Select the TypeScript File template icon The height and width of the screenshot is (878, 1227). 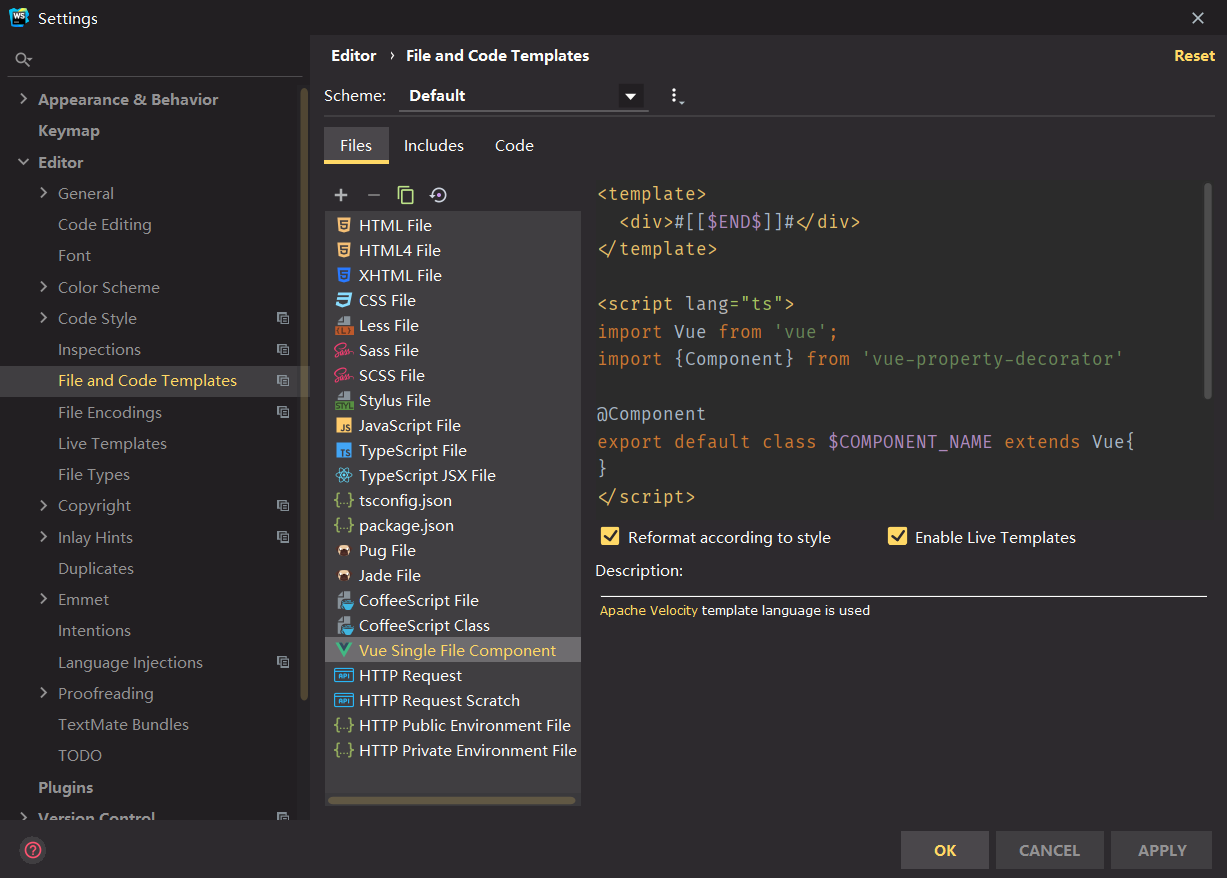click(x=344, y=450)
